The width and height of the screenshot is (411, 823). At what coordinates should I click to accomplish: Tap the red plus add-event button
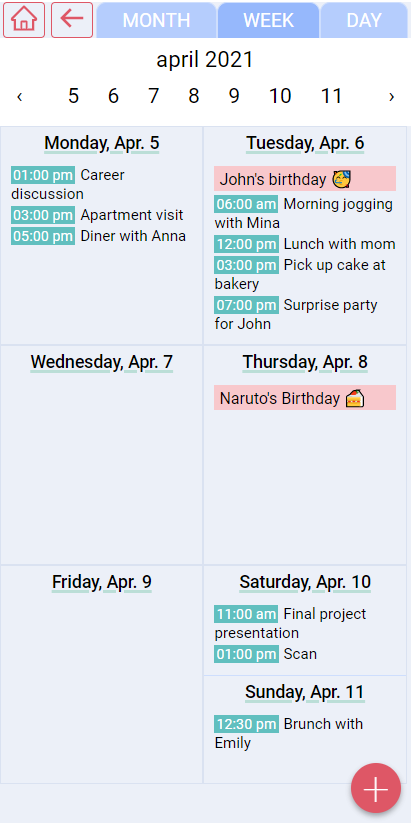[376, 788]
